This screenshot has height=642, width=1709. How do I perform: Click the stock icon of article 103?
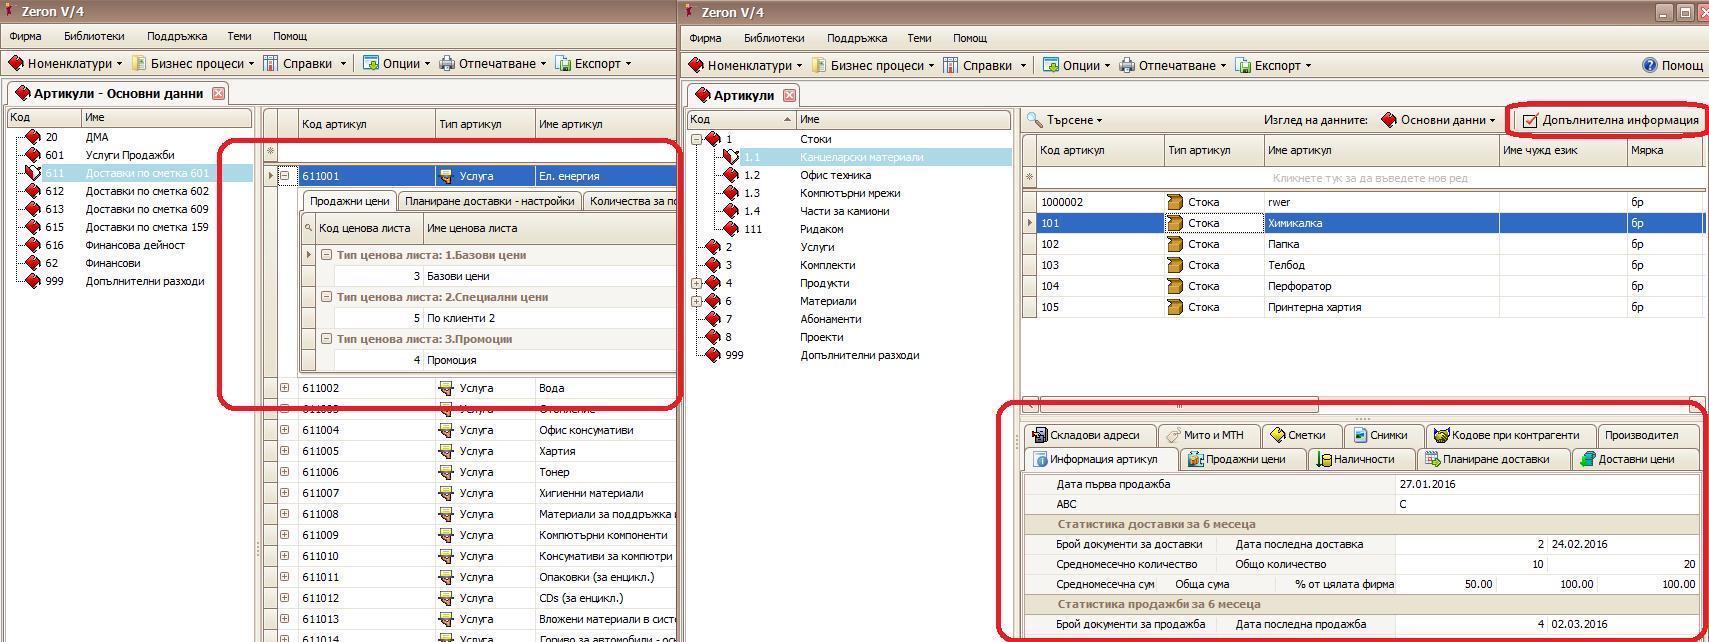tap(1175, 265)
